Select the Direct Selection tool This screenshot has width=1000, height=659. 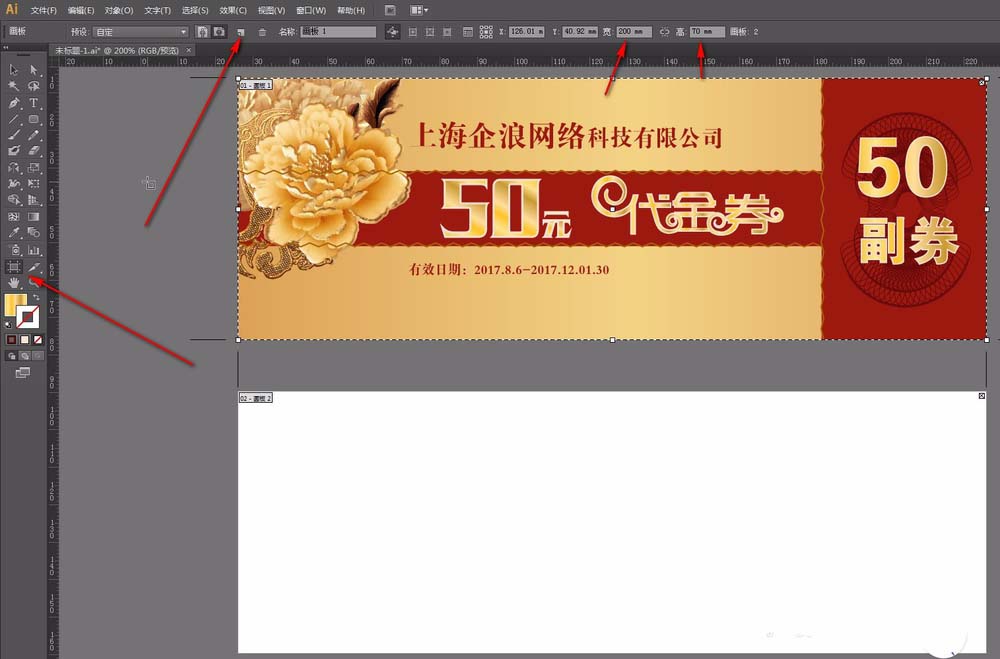[x=33, y=70]
